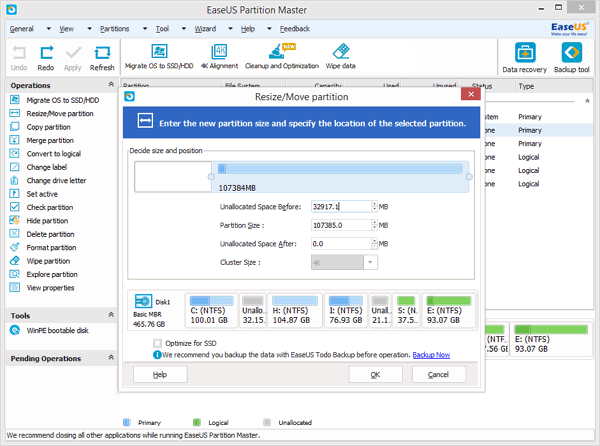Collapse the Tools panel
This screenshot has height=446, width=600.
[x=111, y=315]
